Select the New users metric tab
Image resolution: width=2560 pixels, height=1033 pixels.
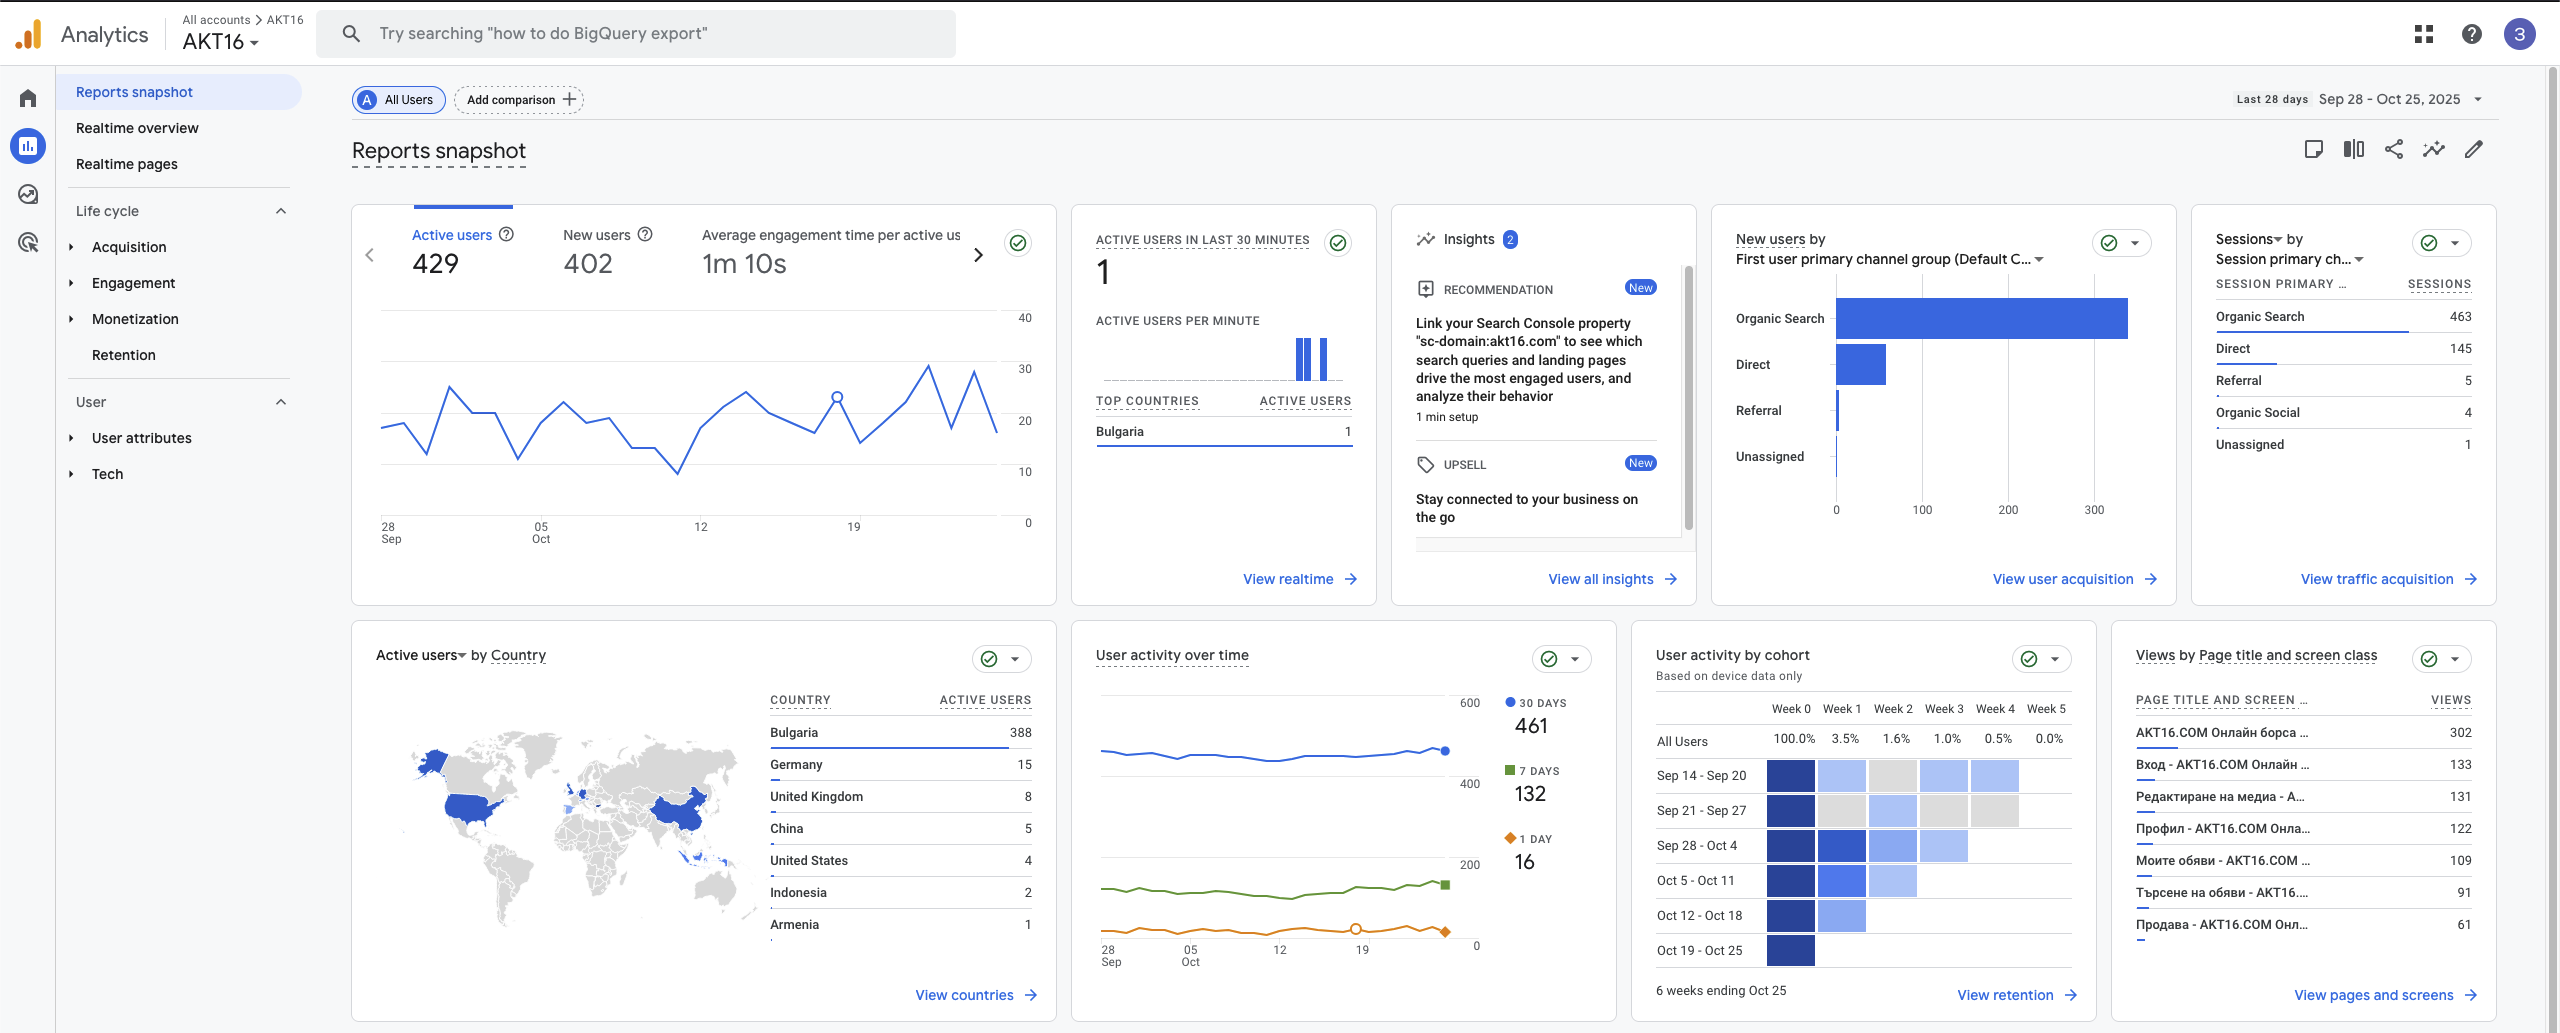[597, 236]
